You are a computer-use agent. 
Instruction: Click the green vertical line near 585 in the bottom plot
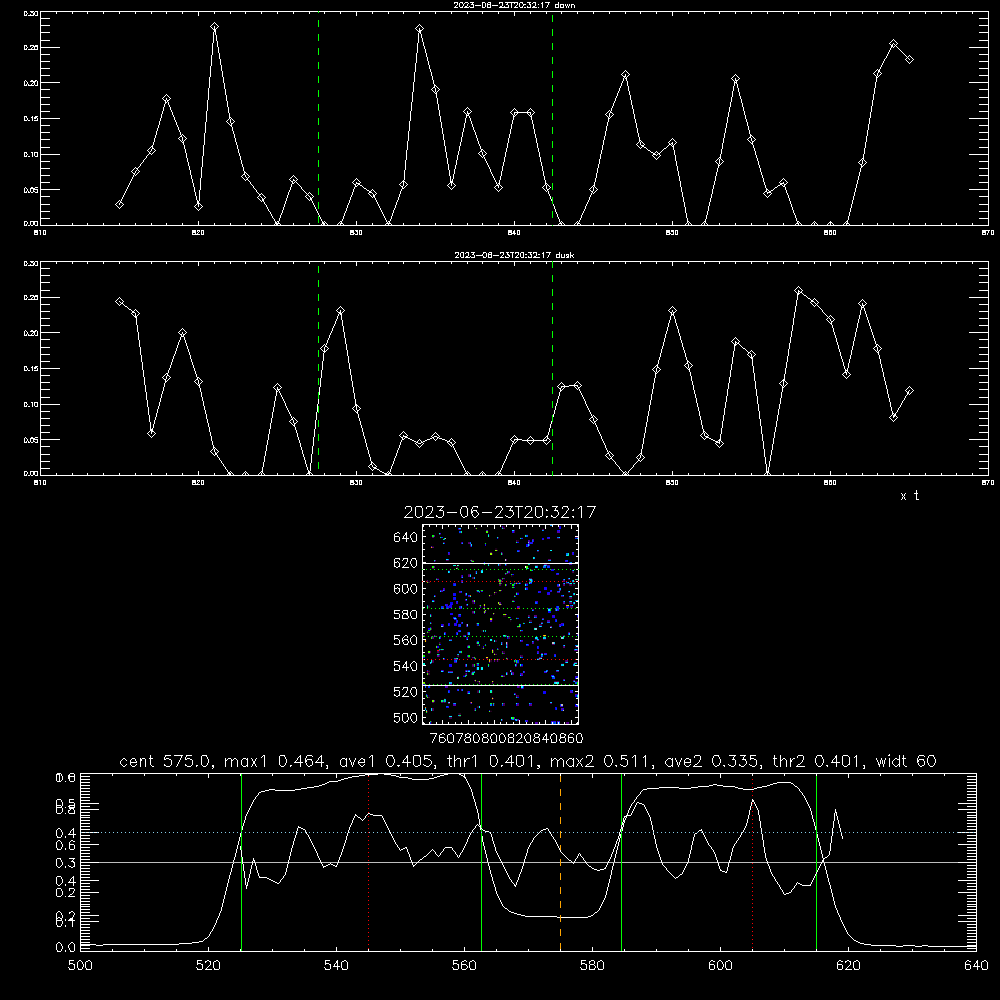(621, 861)
